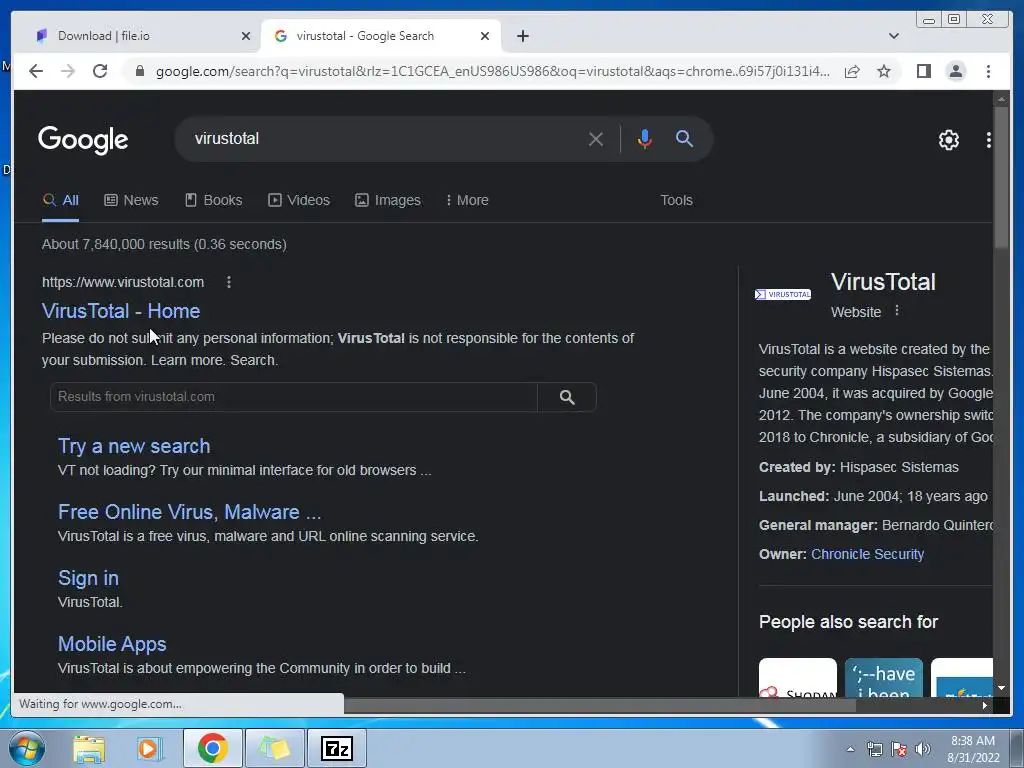
Task: Reload the current page
Action: tap(100, 71)
